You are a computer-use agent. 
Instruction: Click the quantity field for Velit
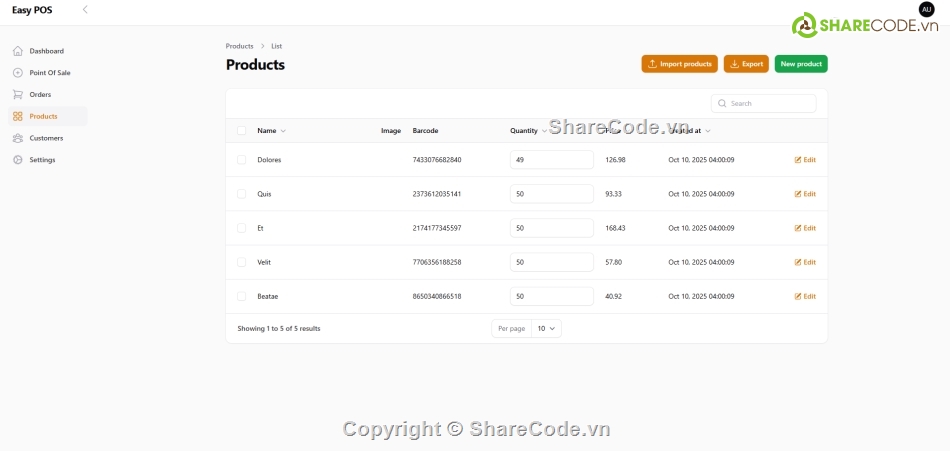[x=551, y=262]
